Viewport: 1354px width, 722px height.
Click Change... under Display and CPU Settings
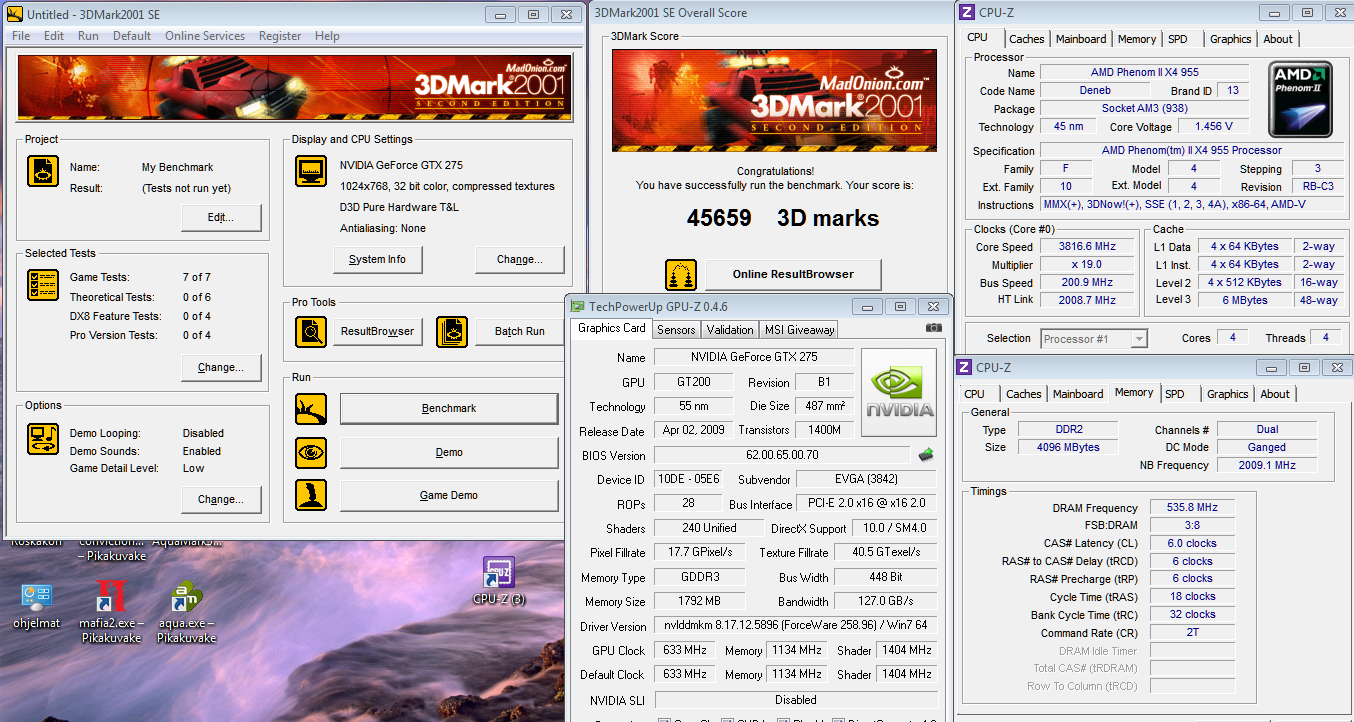pyautogui.click(x=519, y=259)
